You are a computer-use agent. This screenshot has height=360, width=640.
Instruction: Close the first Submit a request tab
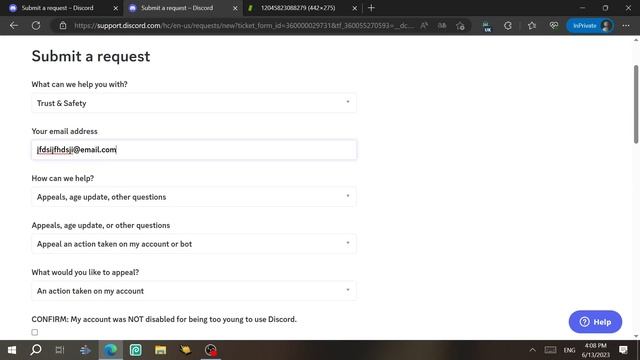click(116, 8)
